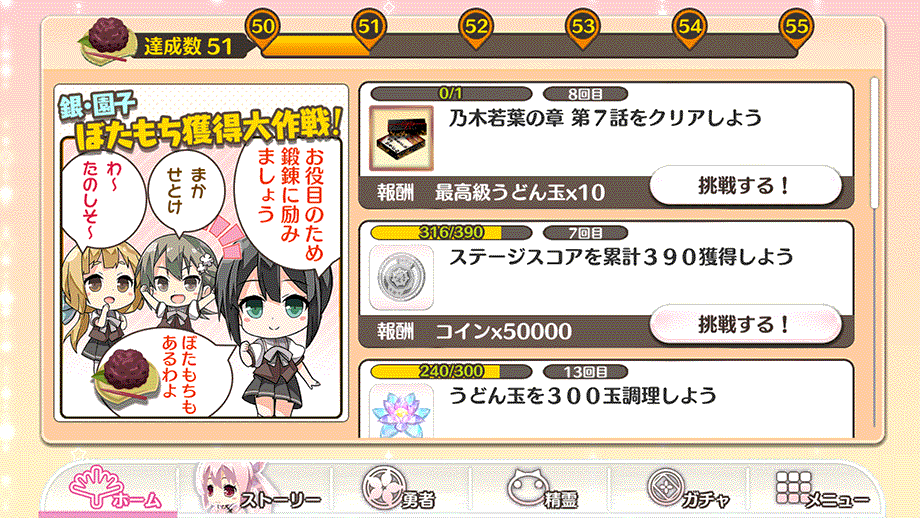Select the うどん玉を300玉調理しよう mission
The height and width of the screenshot is (518, 920).
[x=606, y=399]
